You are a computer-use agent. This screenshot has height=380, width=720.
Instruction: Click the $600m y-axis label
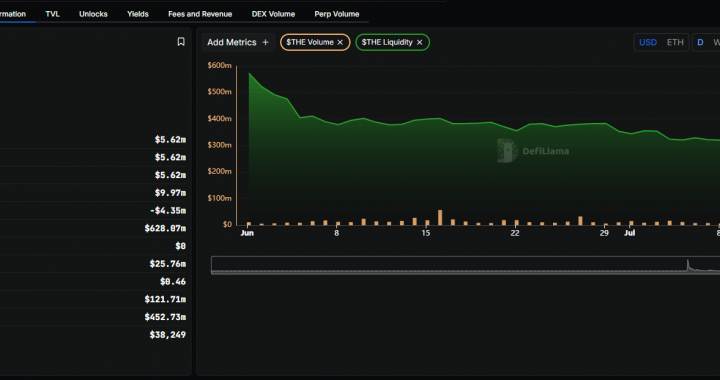coord(219,65)
